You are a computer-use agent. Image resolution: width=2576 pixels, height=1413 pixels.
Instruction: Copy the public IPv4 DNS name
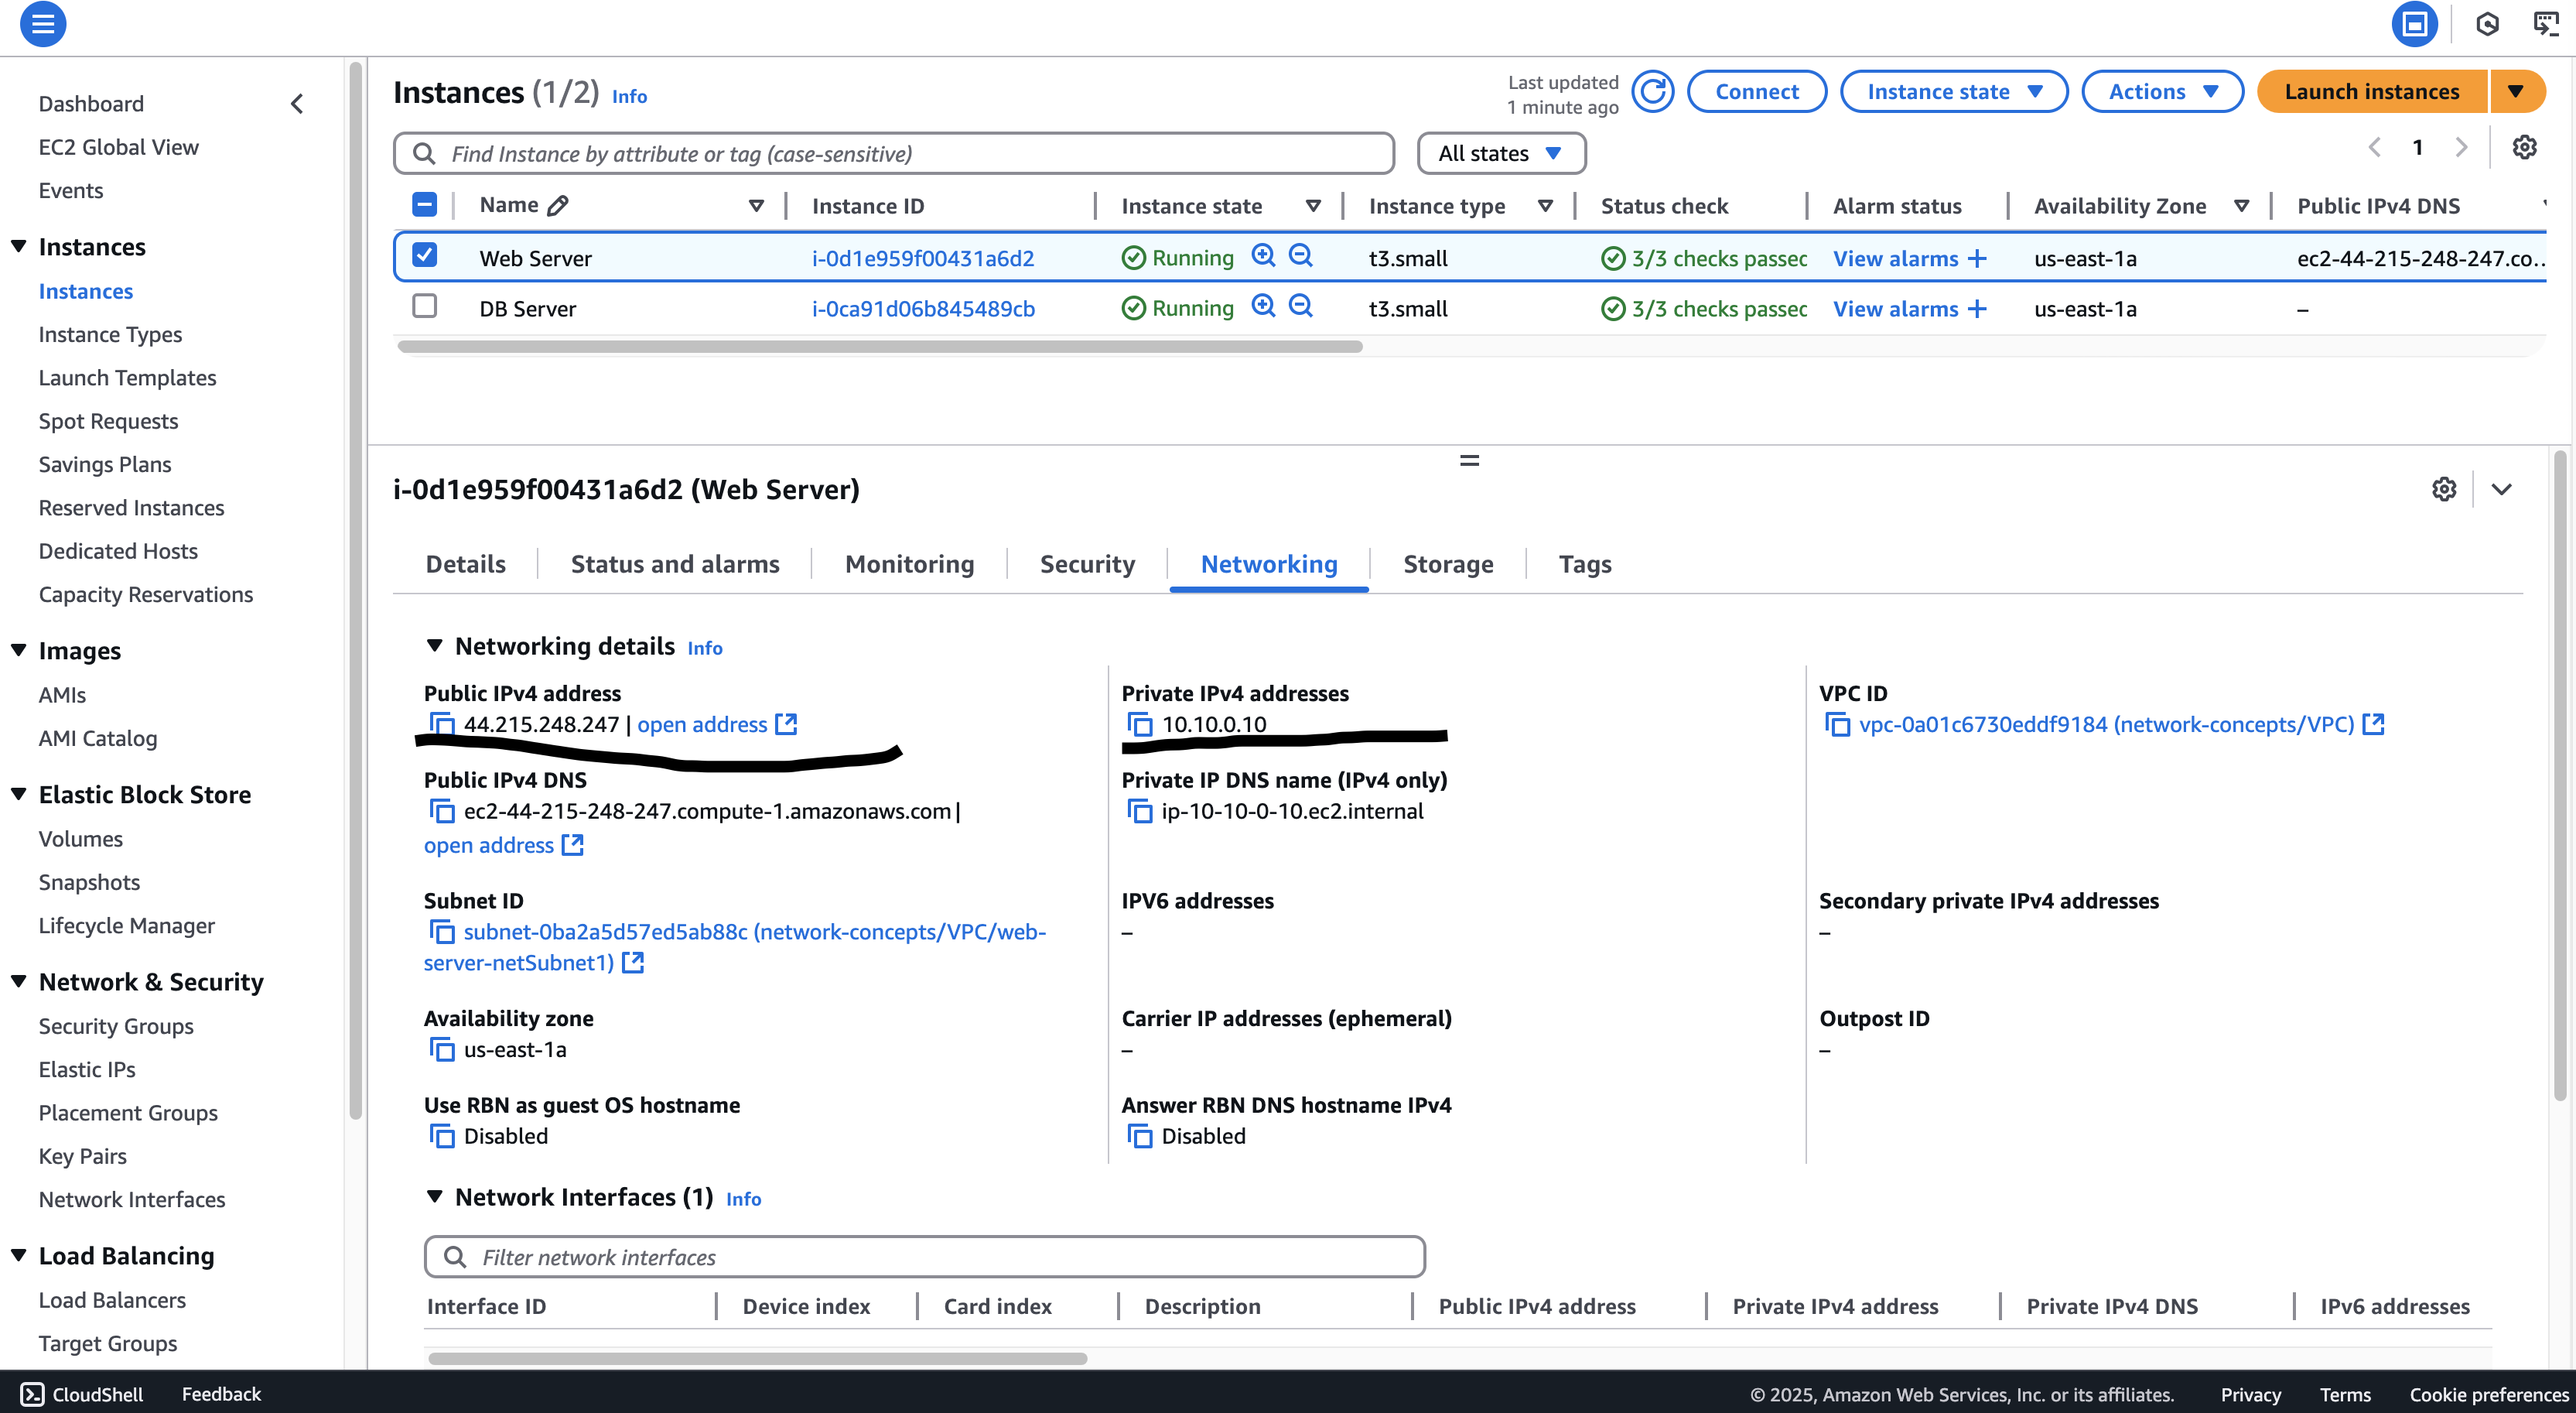(441, 811)
